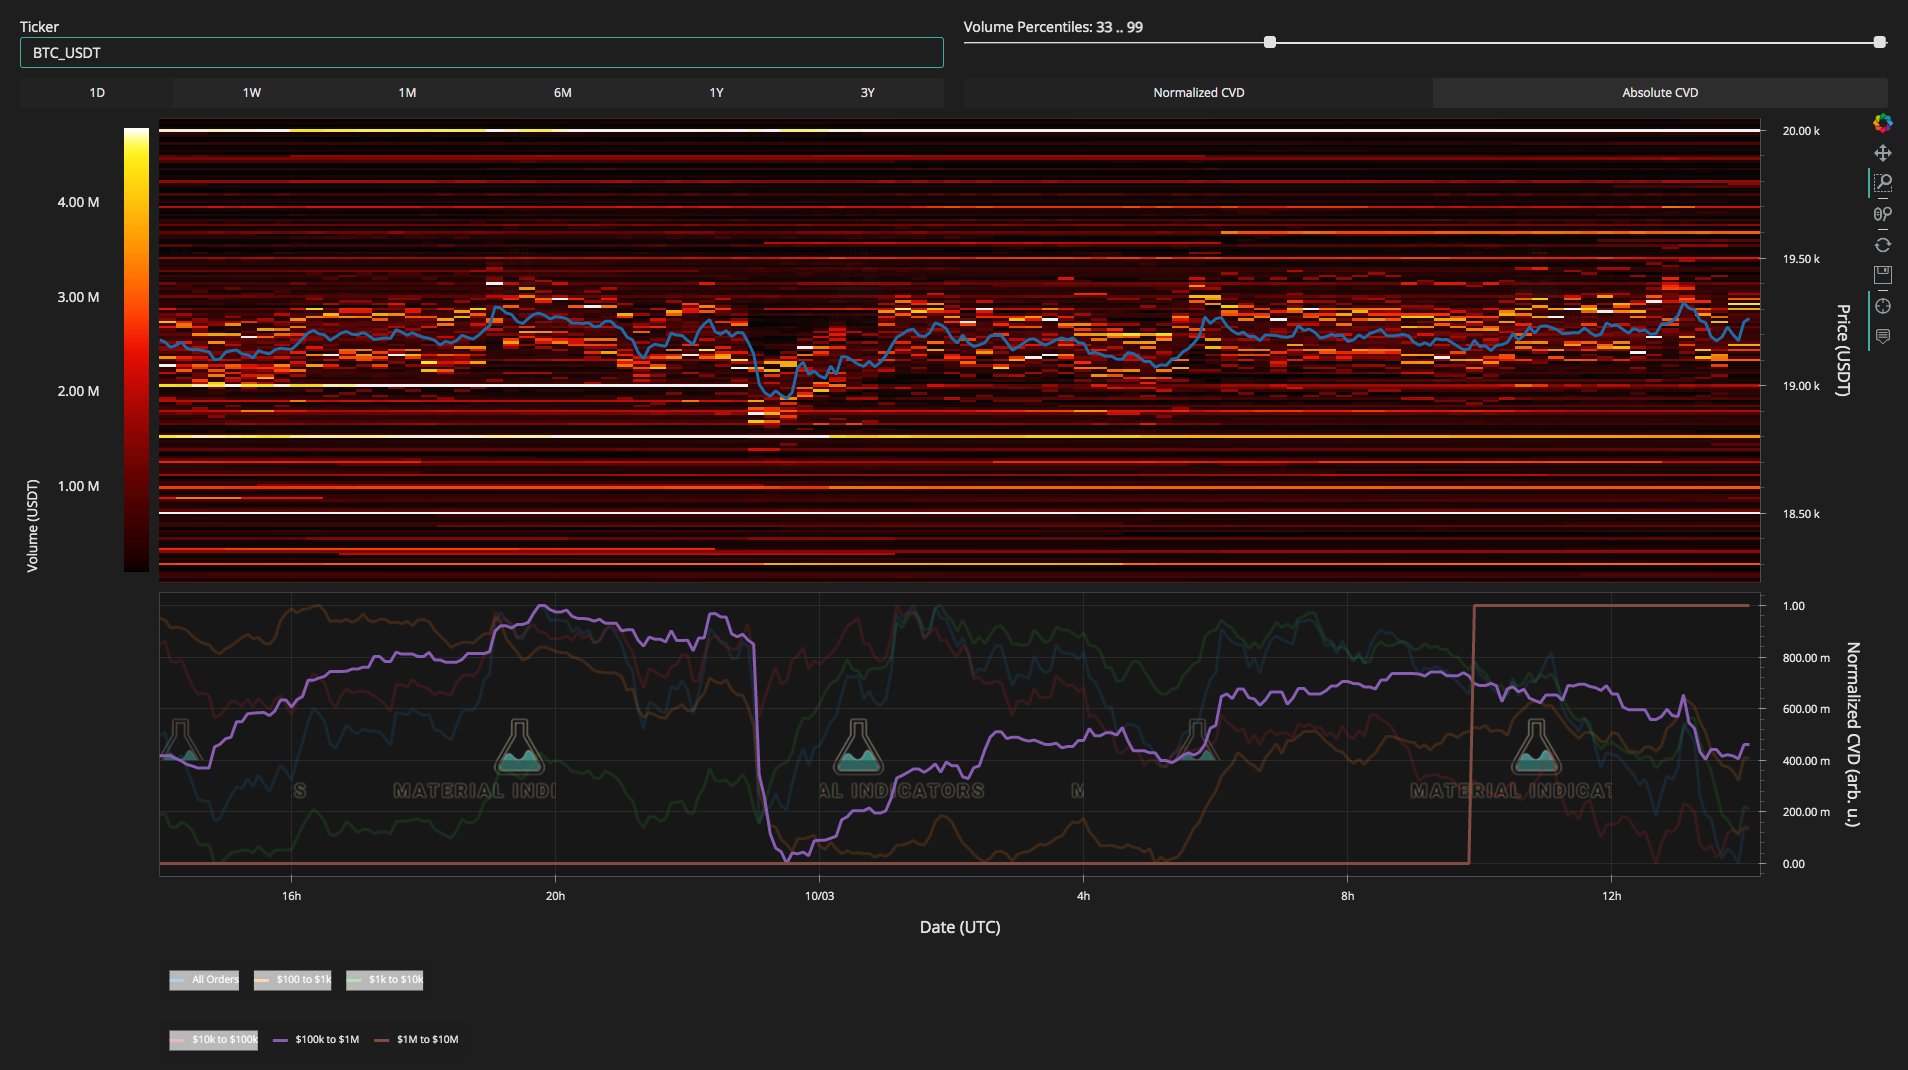Image resolution: width=1908 pixels, height=1070 pixels.
Task: Toggle the All Orders legend entry
Action: (204, 979)
